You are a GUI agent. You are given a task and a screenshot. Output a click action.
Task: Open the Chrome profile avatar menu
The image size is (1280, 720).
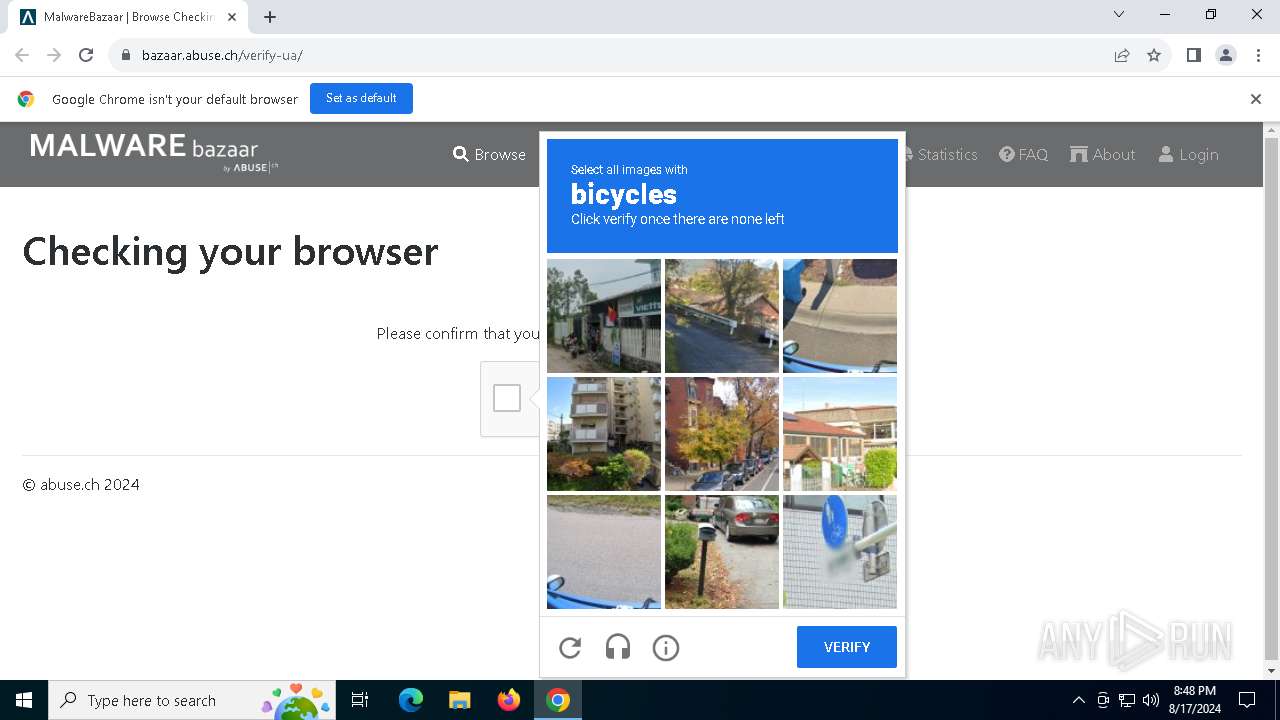click(x=1226, y=55)
